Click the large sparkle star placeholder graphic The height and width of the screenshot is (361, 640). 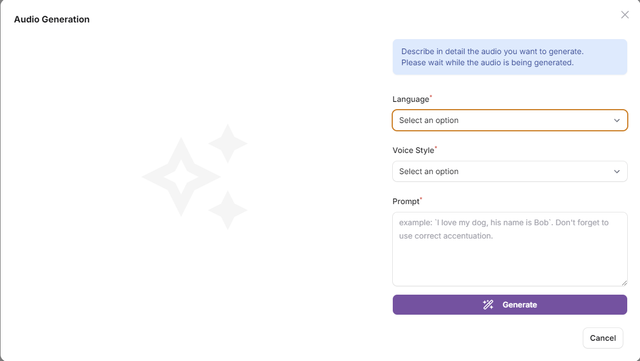coord(181,177)
